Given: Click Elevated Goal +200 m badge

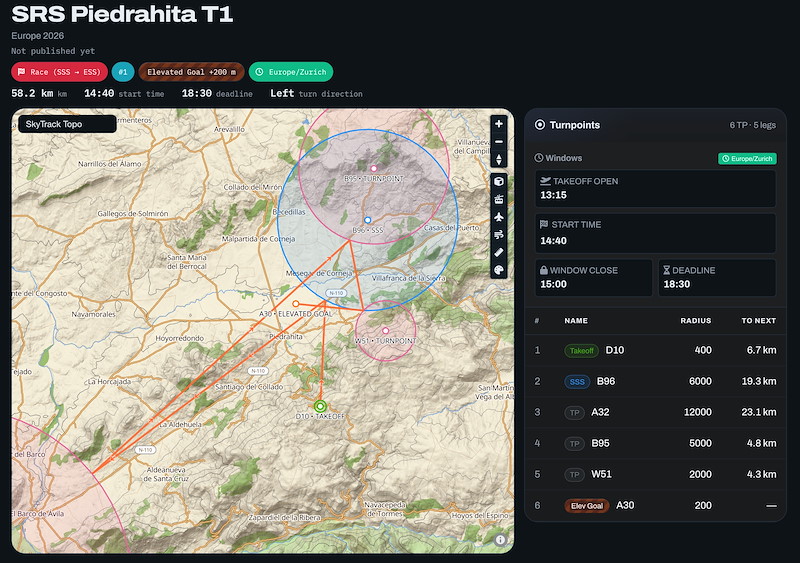Looking at the screenshot, I should (x=191, y=72).
